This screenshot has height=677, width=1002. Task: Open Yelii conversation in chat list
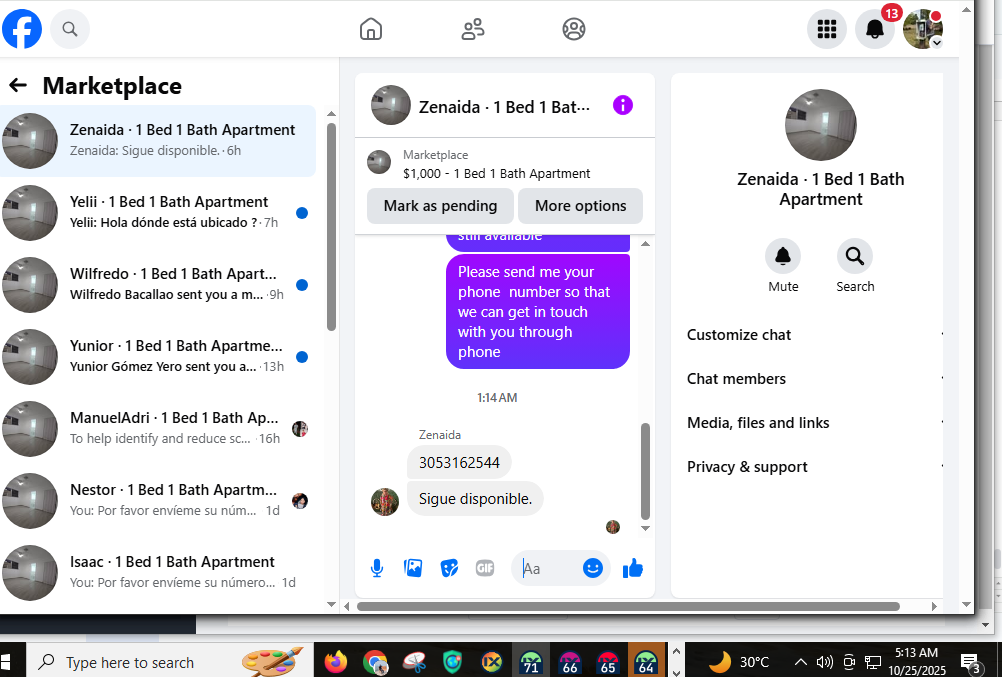point(158,213)
